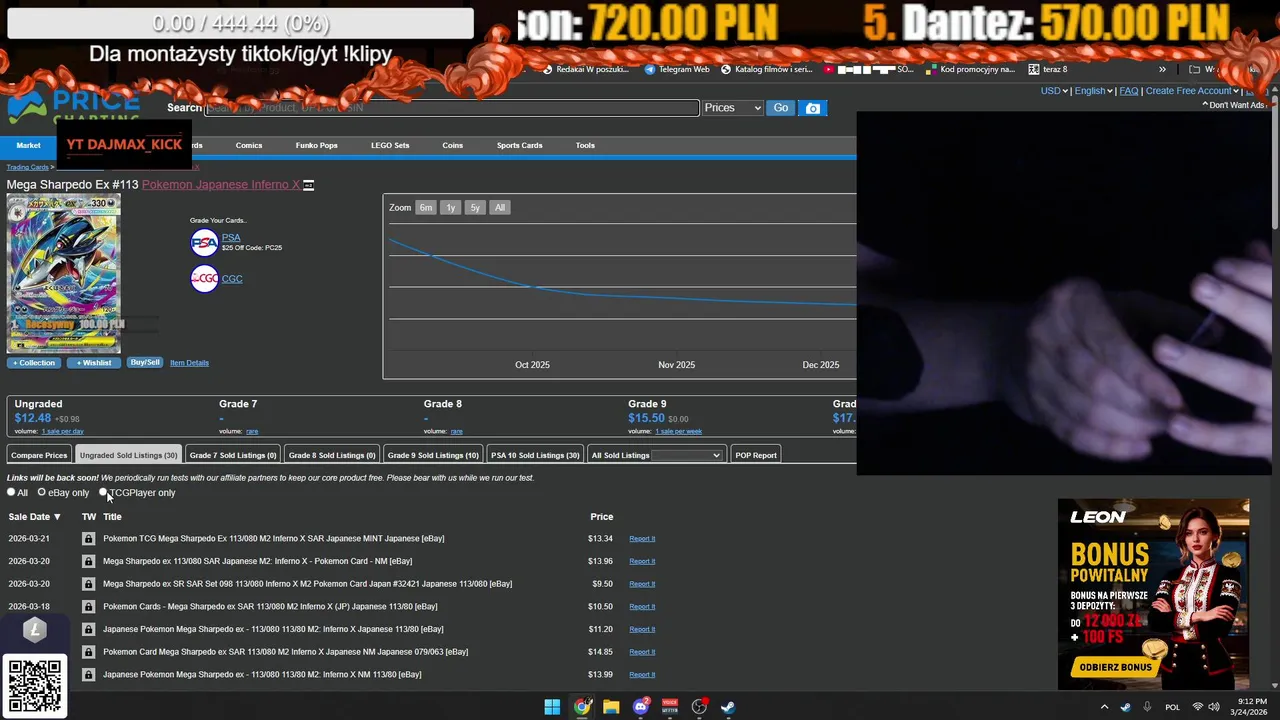Open Chrome from the taskbar
Screen dimensions: 1280x720
(582, 707)
